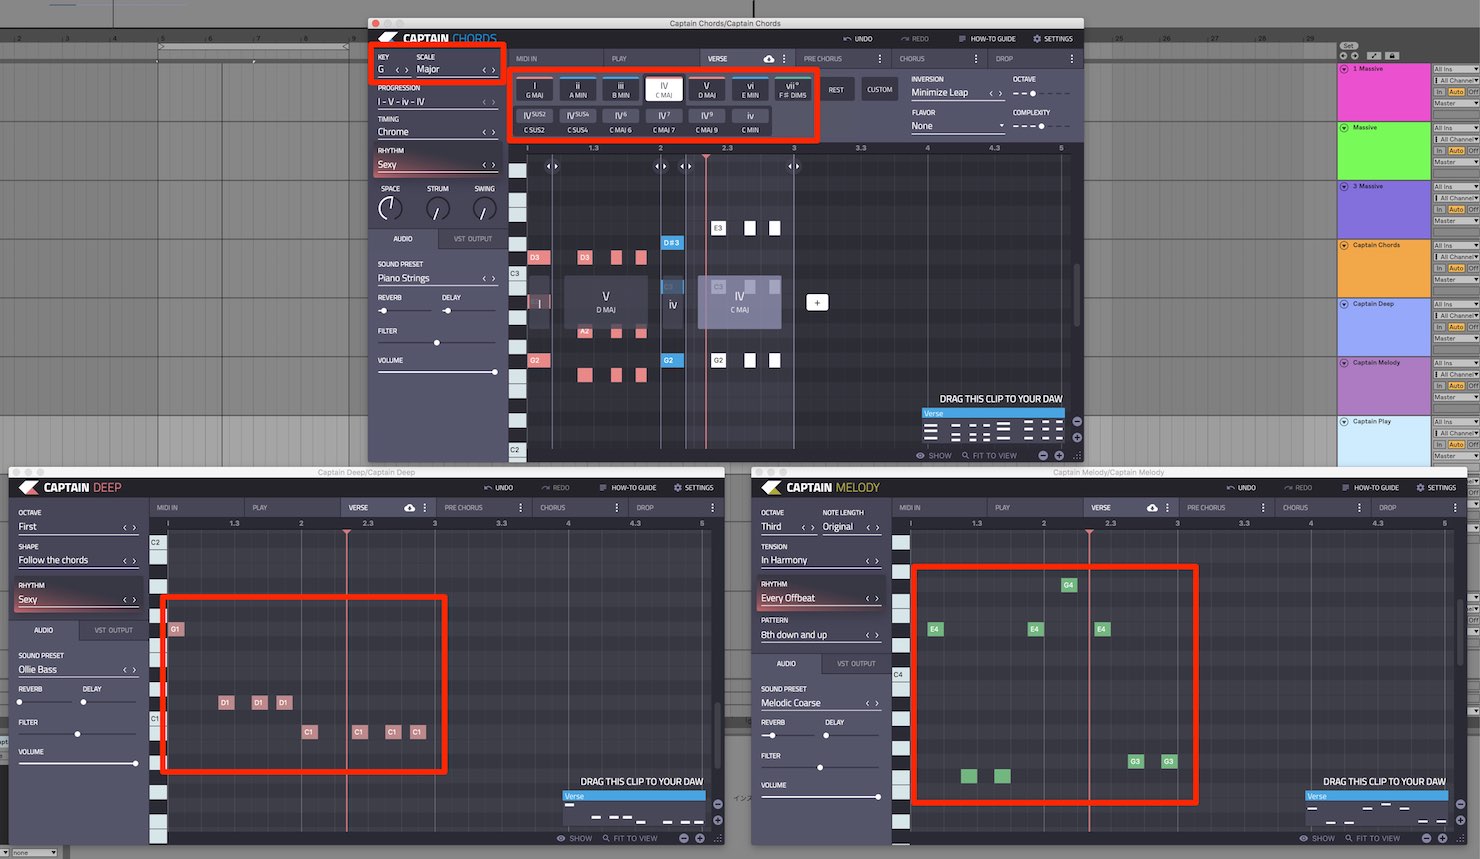This screenshot has height=859, width=1480.
Task: Toggle Show eye in Captain Chords
Action: [934, 456]
